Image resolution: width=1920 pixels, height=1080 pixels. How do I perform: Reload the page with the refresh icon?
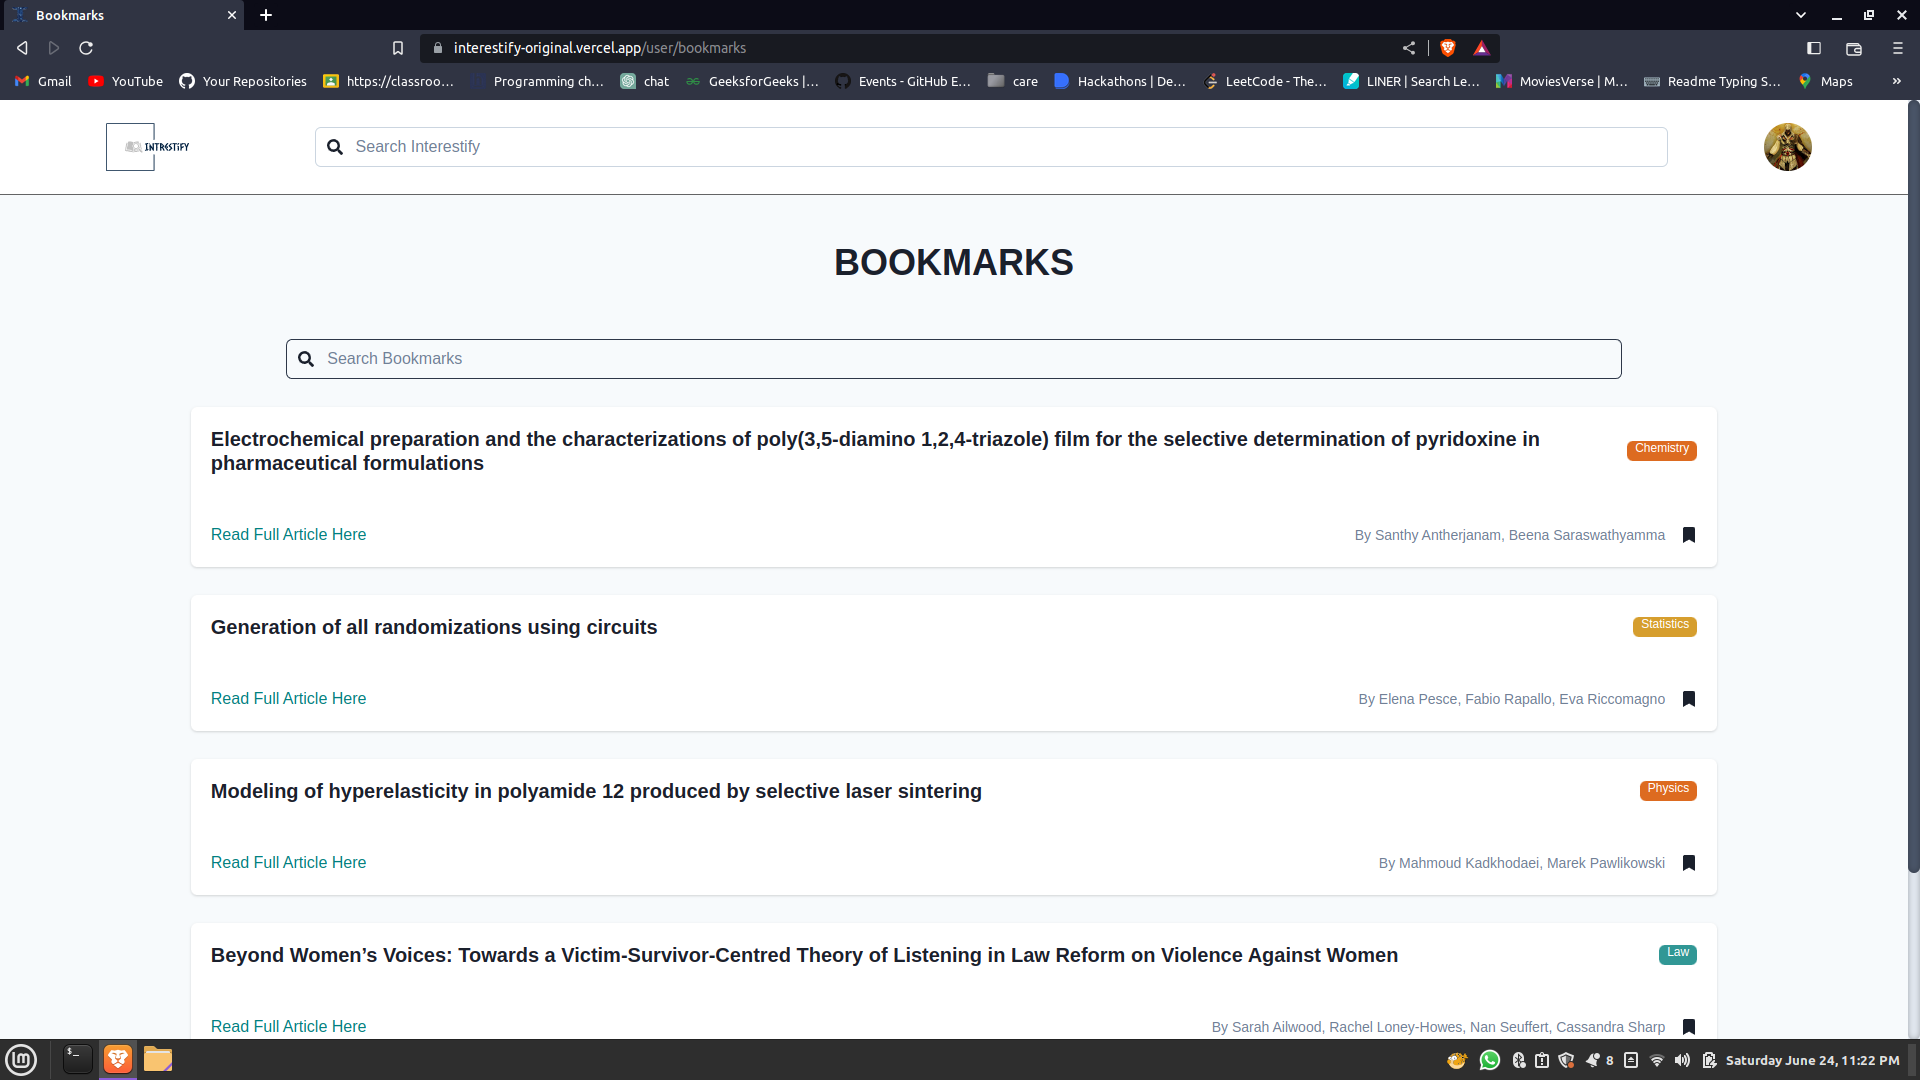pyautogui.click(x=86, y=48)
